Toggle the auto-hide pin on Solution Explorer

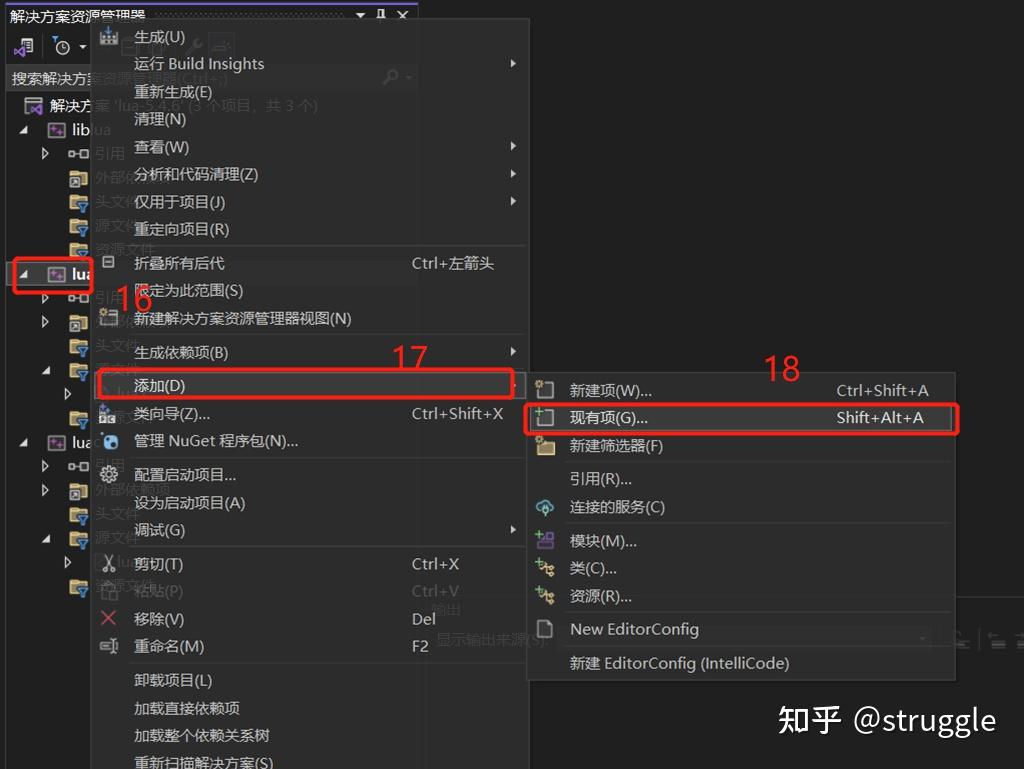[381, 14]
